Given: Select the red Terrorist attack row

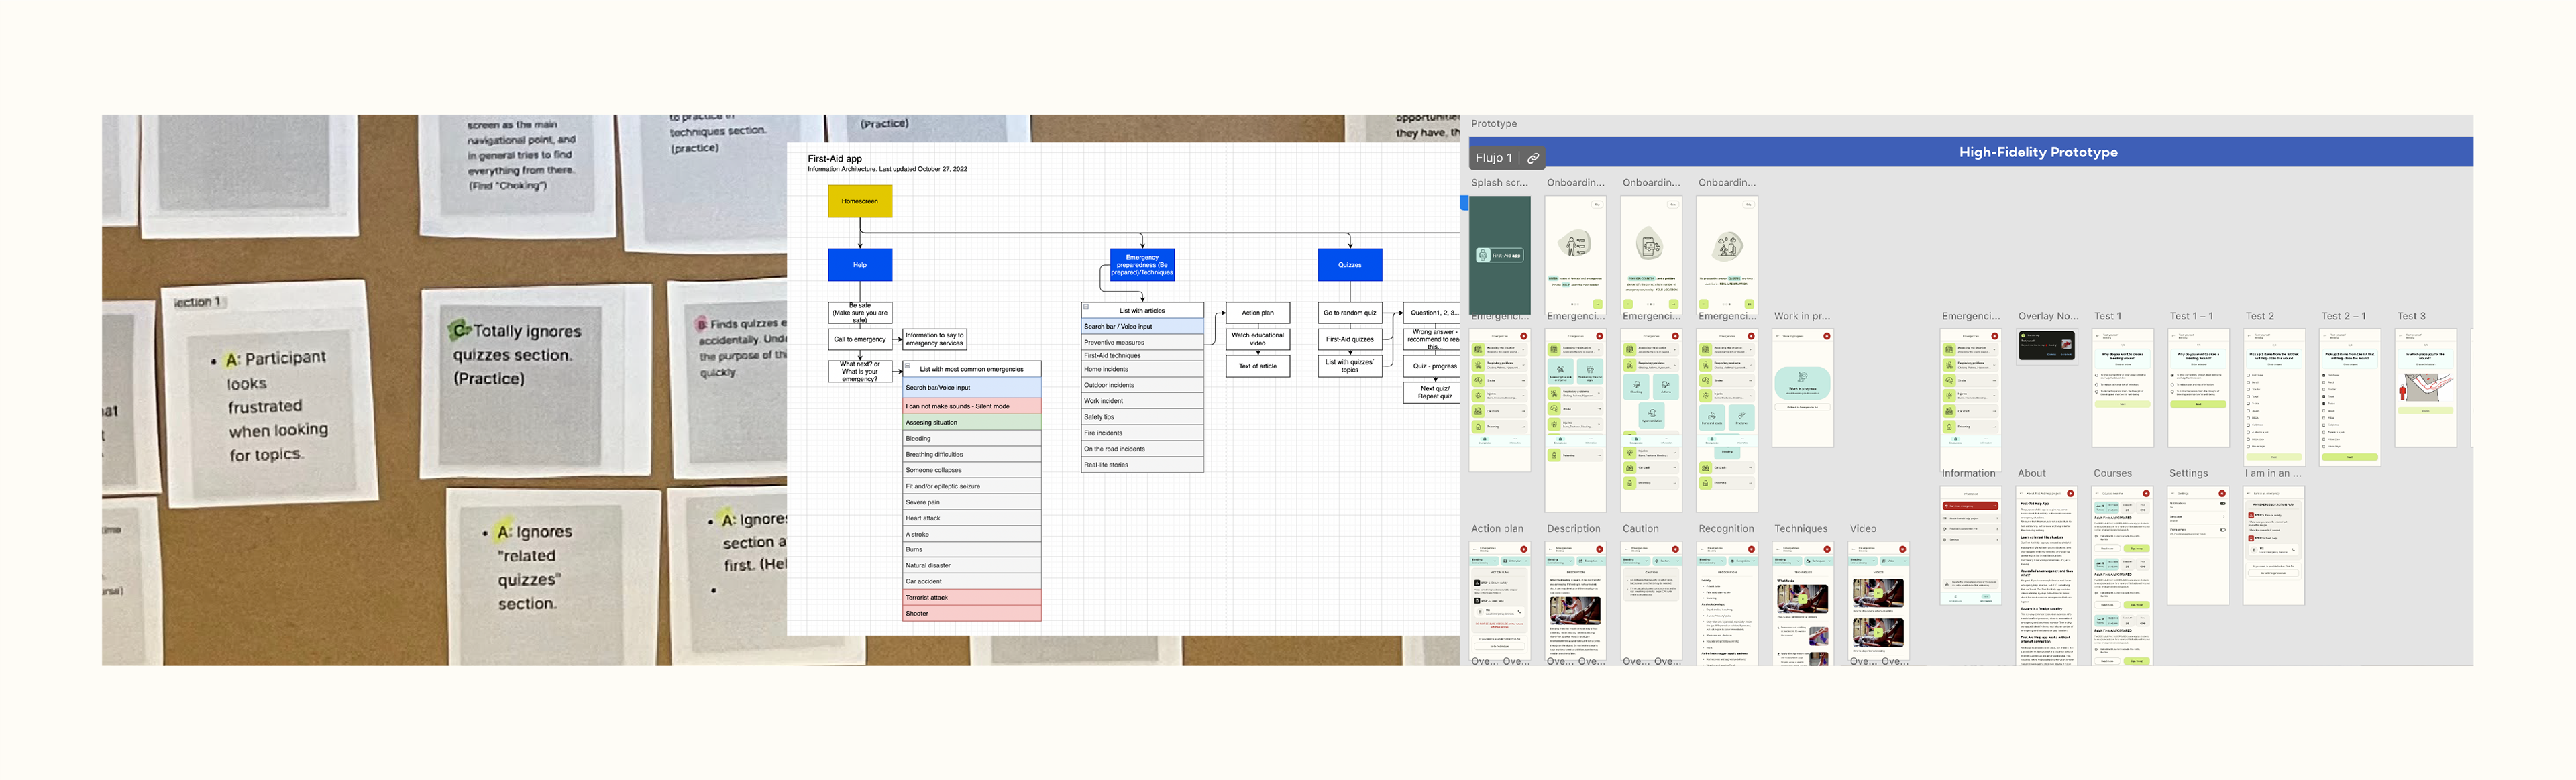Looking at the screenshot, I should coord(972,597).
